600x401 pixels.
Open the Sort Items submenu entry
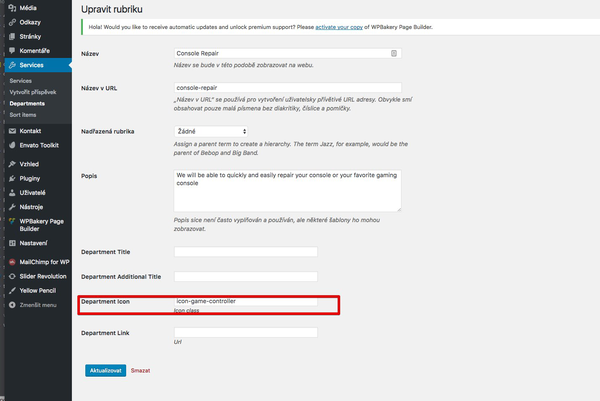pos(23,115)
